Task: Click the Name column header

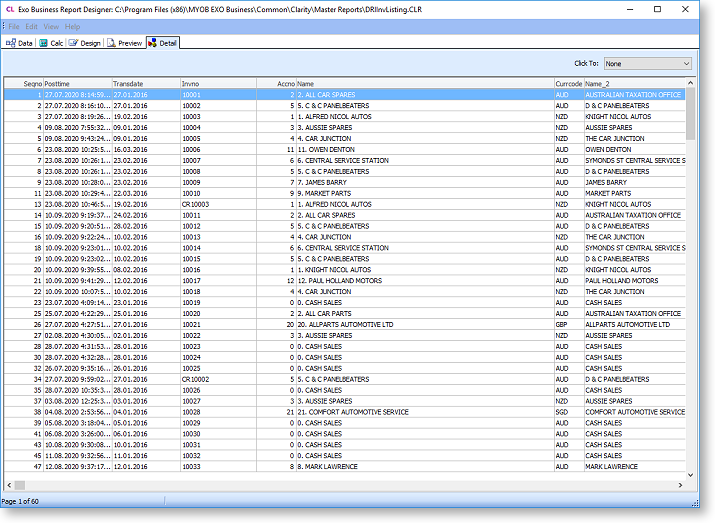Action: 425,83
